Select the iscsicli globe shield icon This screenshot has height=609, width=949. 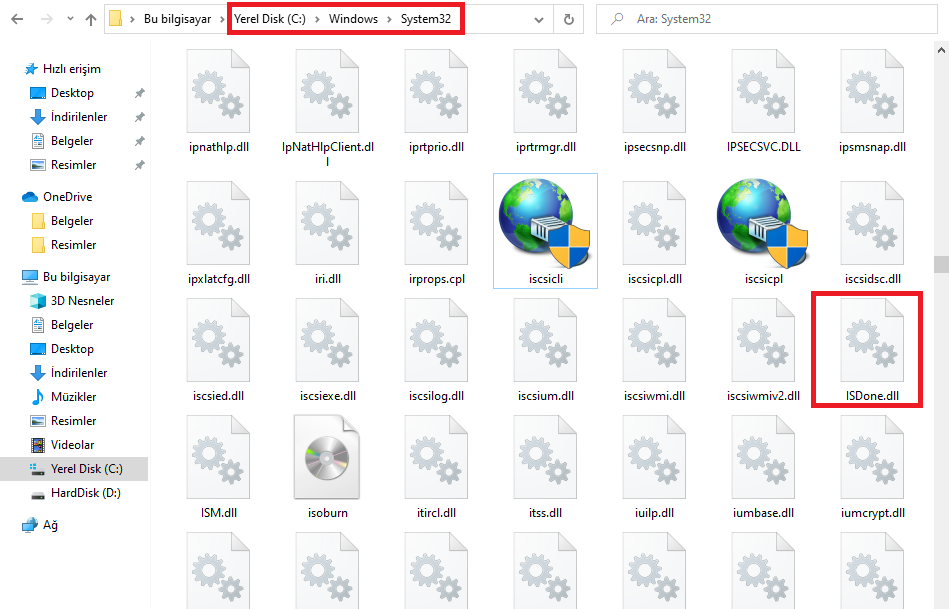tap(544, 223)
